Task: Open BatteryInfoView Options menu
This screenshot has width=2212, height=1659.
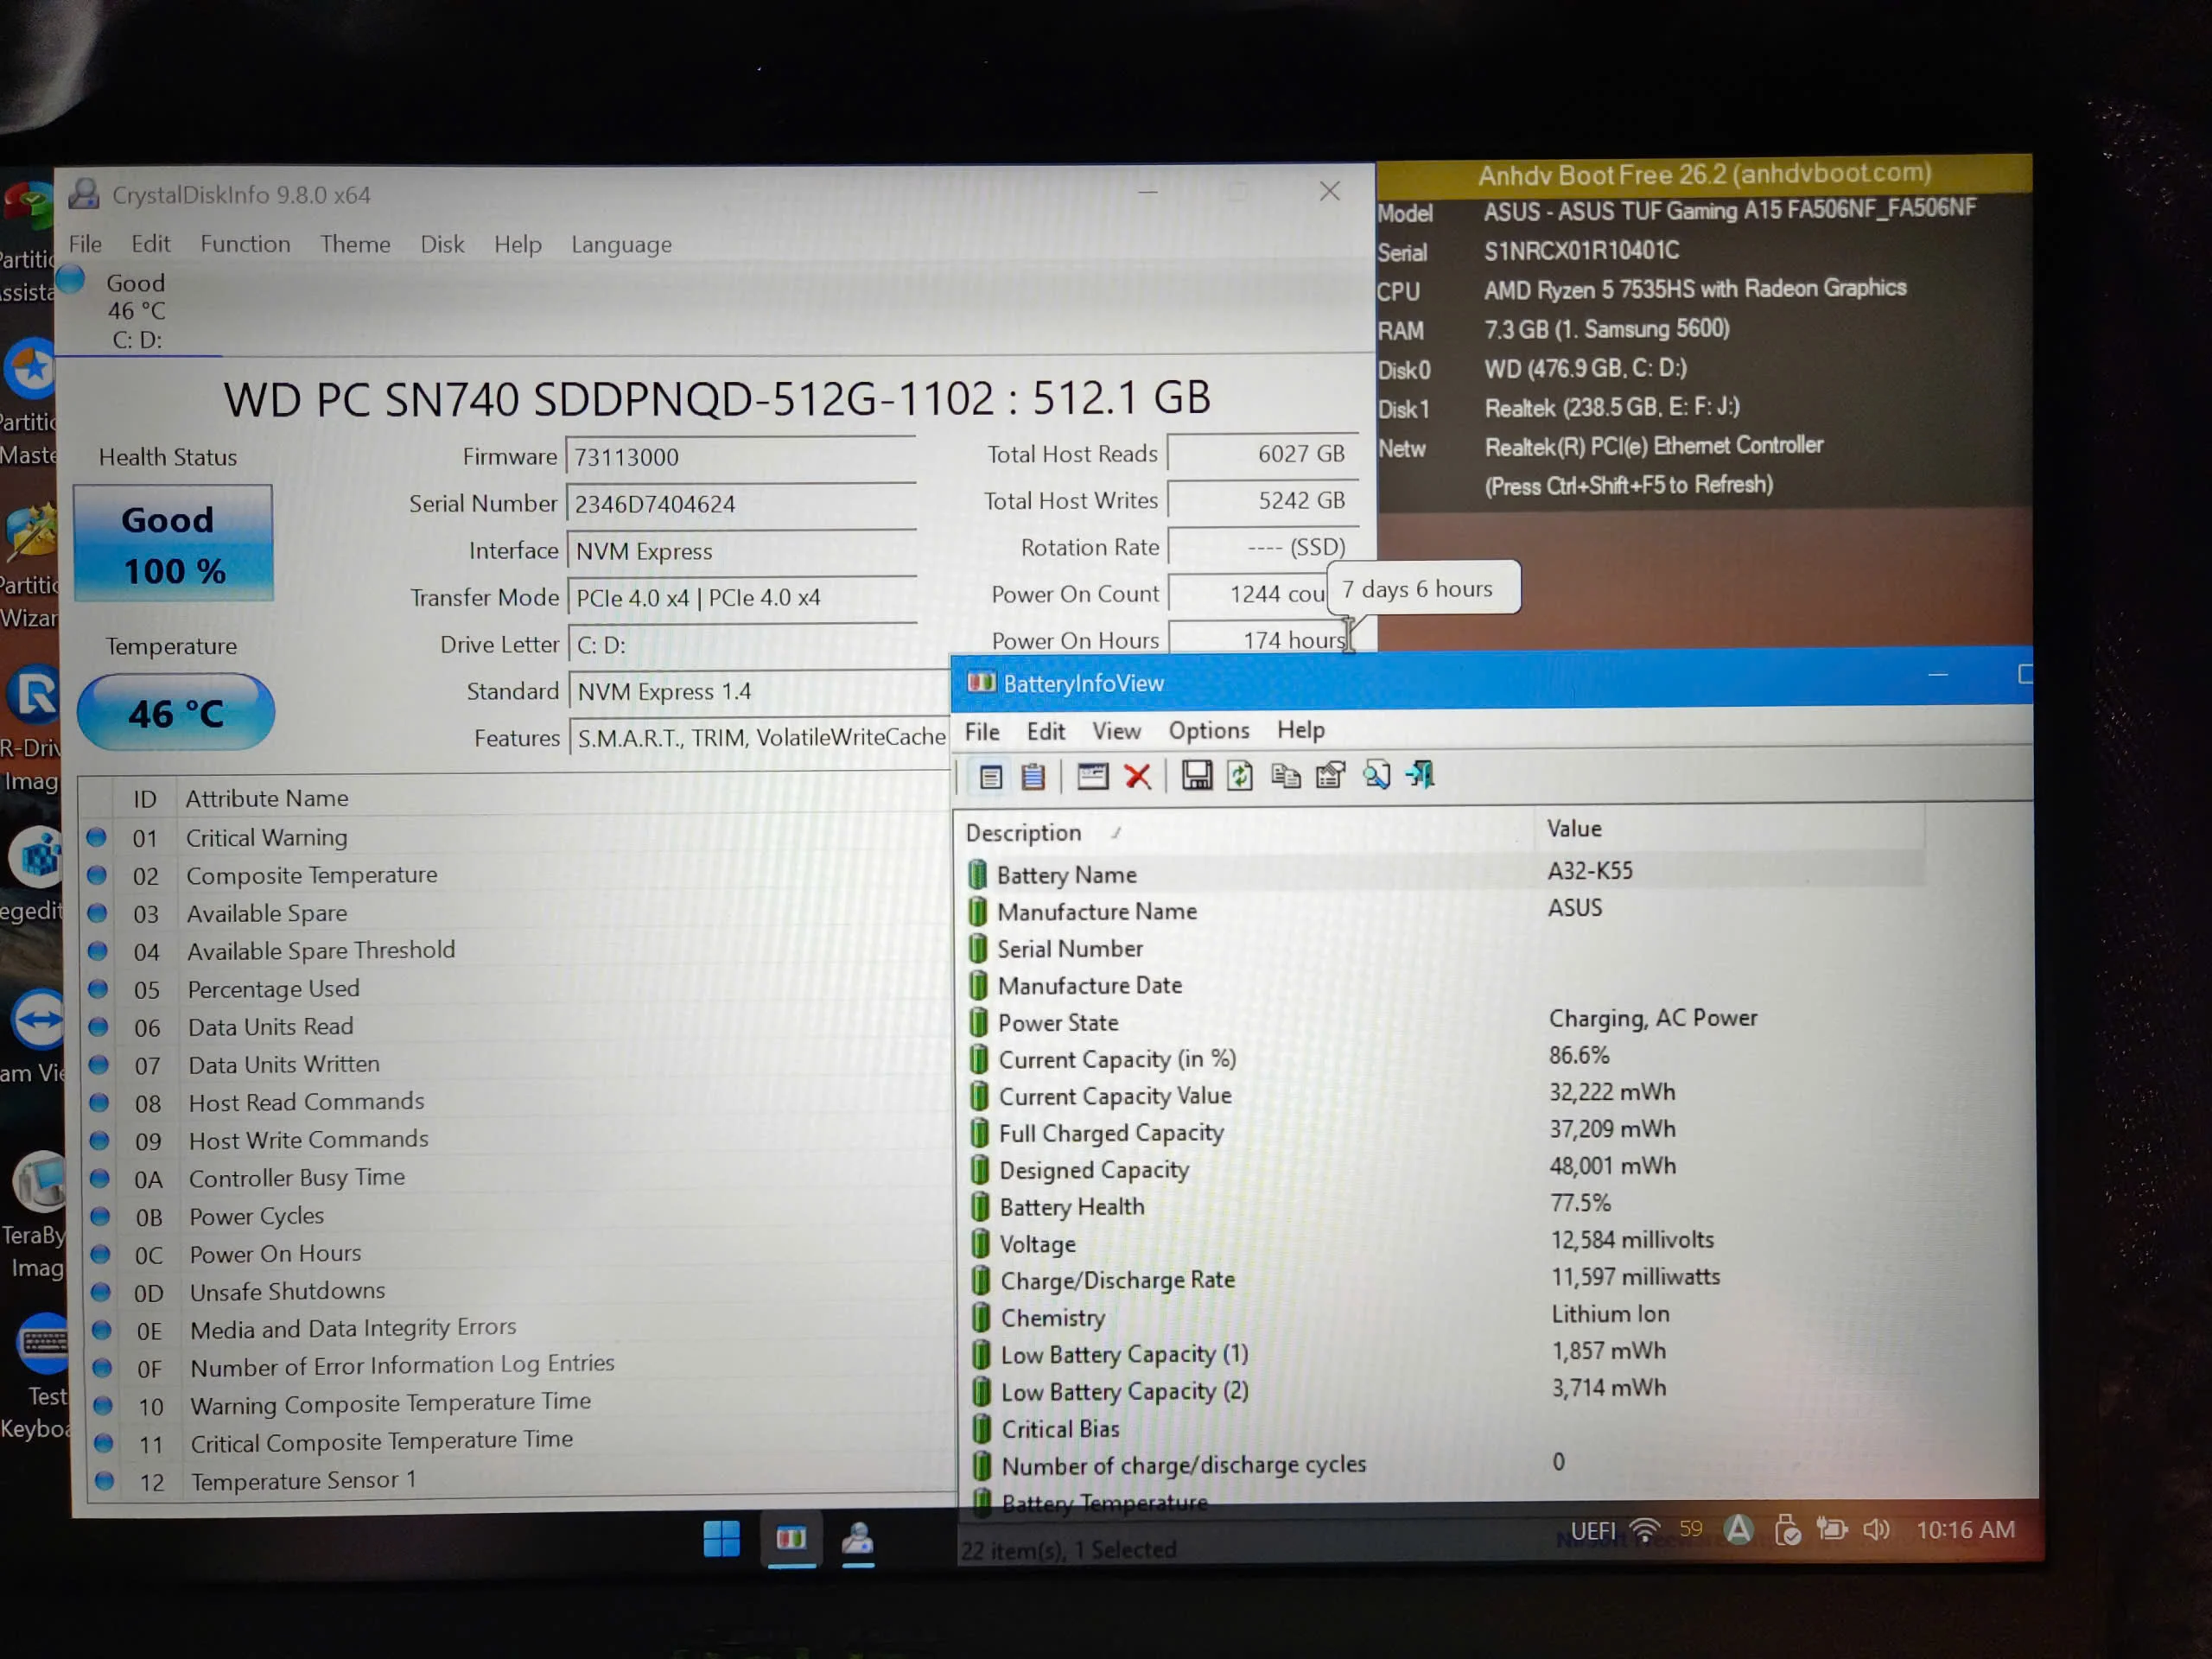Action: pos(1209,731)
